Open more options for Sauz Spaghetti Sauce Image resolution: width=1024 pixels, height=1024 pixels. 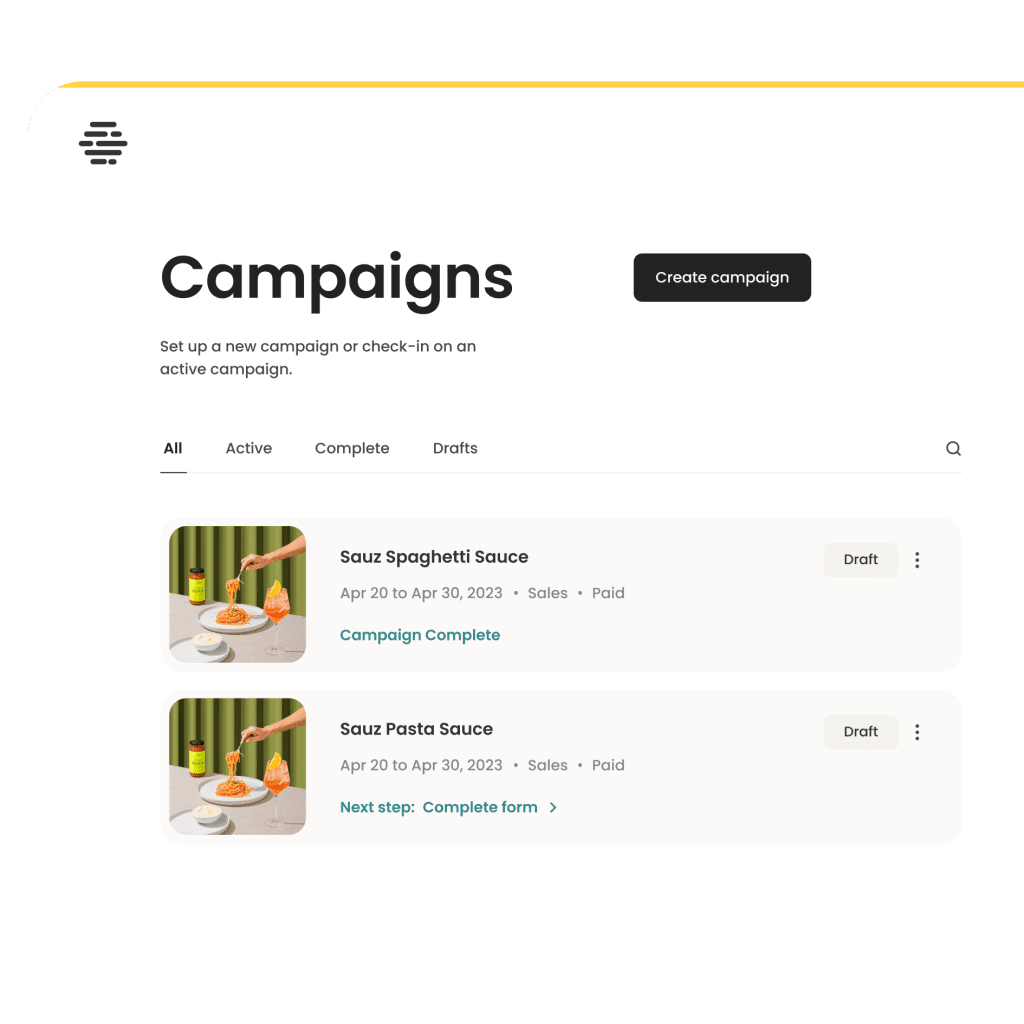point(917,560)
